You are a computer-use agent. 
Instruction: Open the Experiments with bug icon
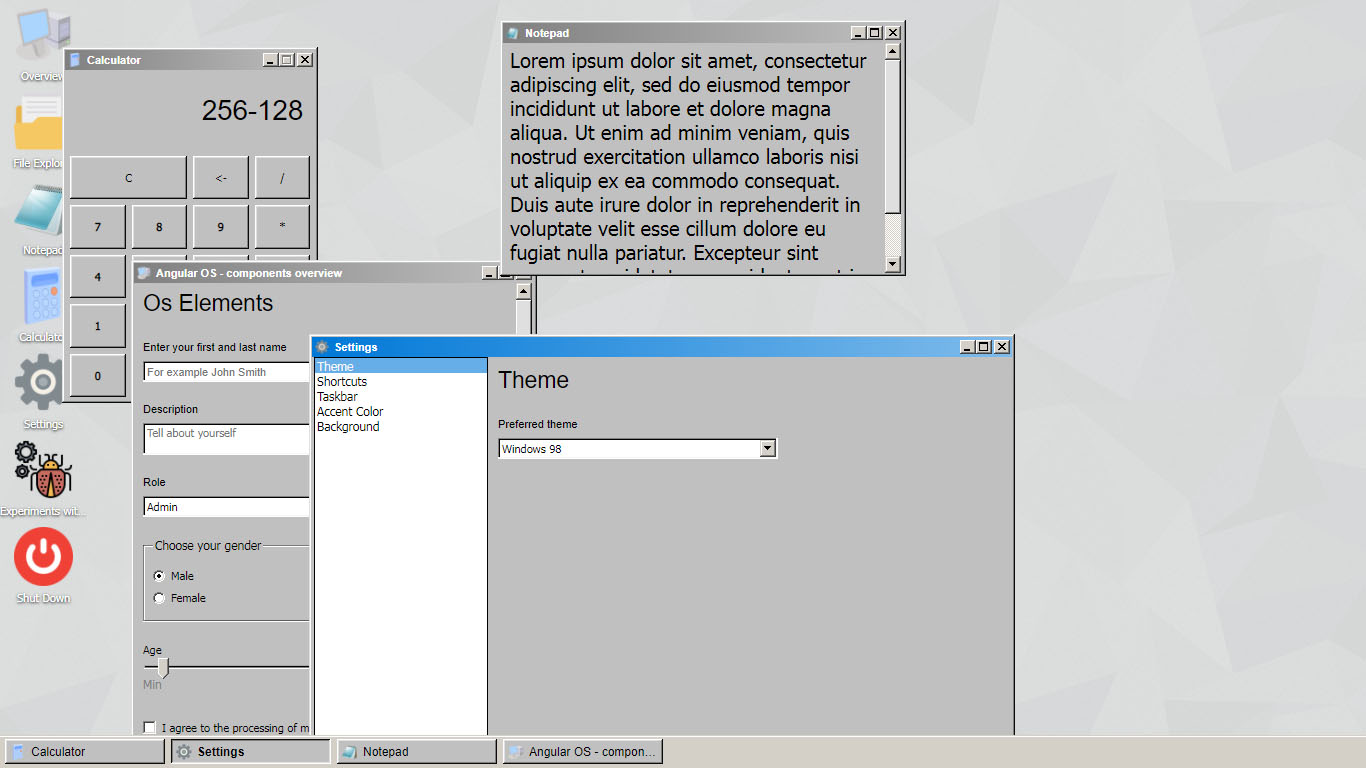40,470
